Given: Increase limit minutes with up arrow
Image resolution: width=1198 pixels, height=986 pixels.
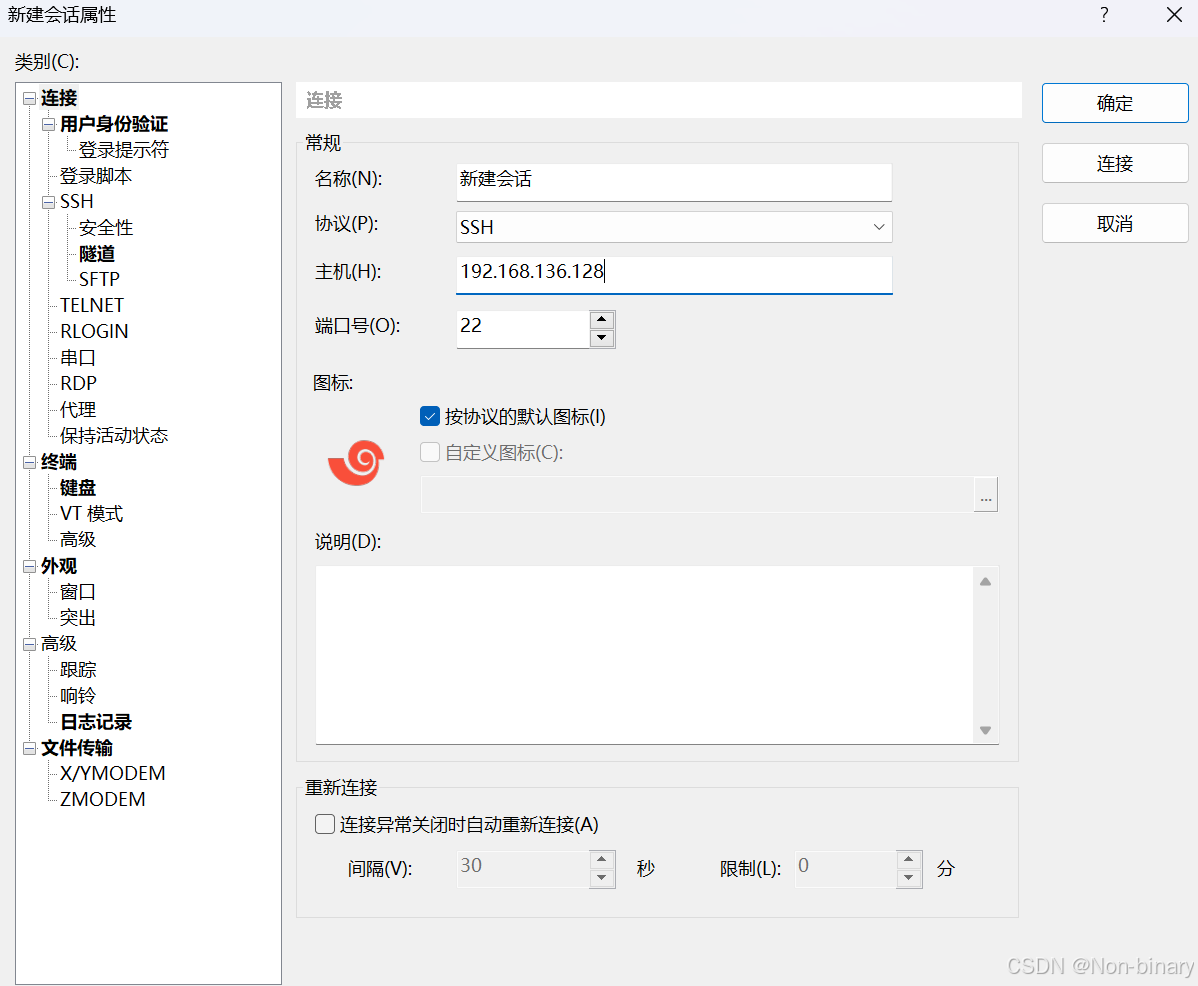Looking at the screenshot, I should point(908,859).
